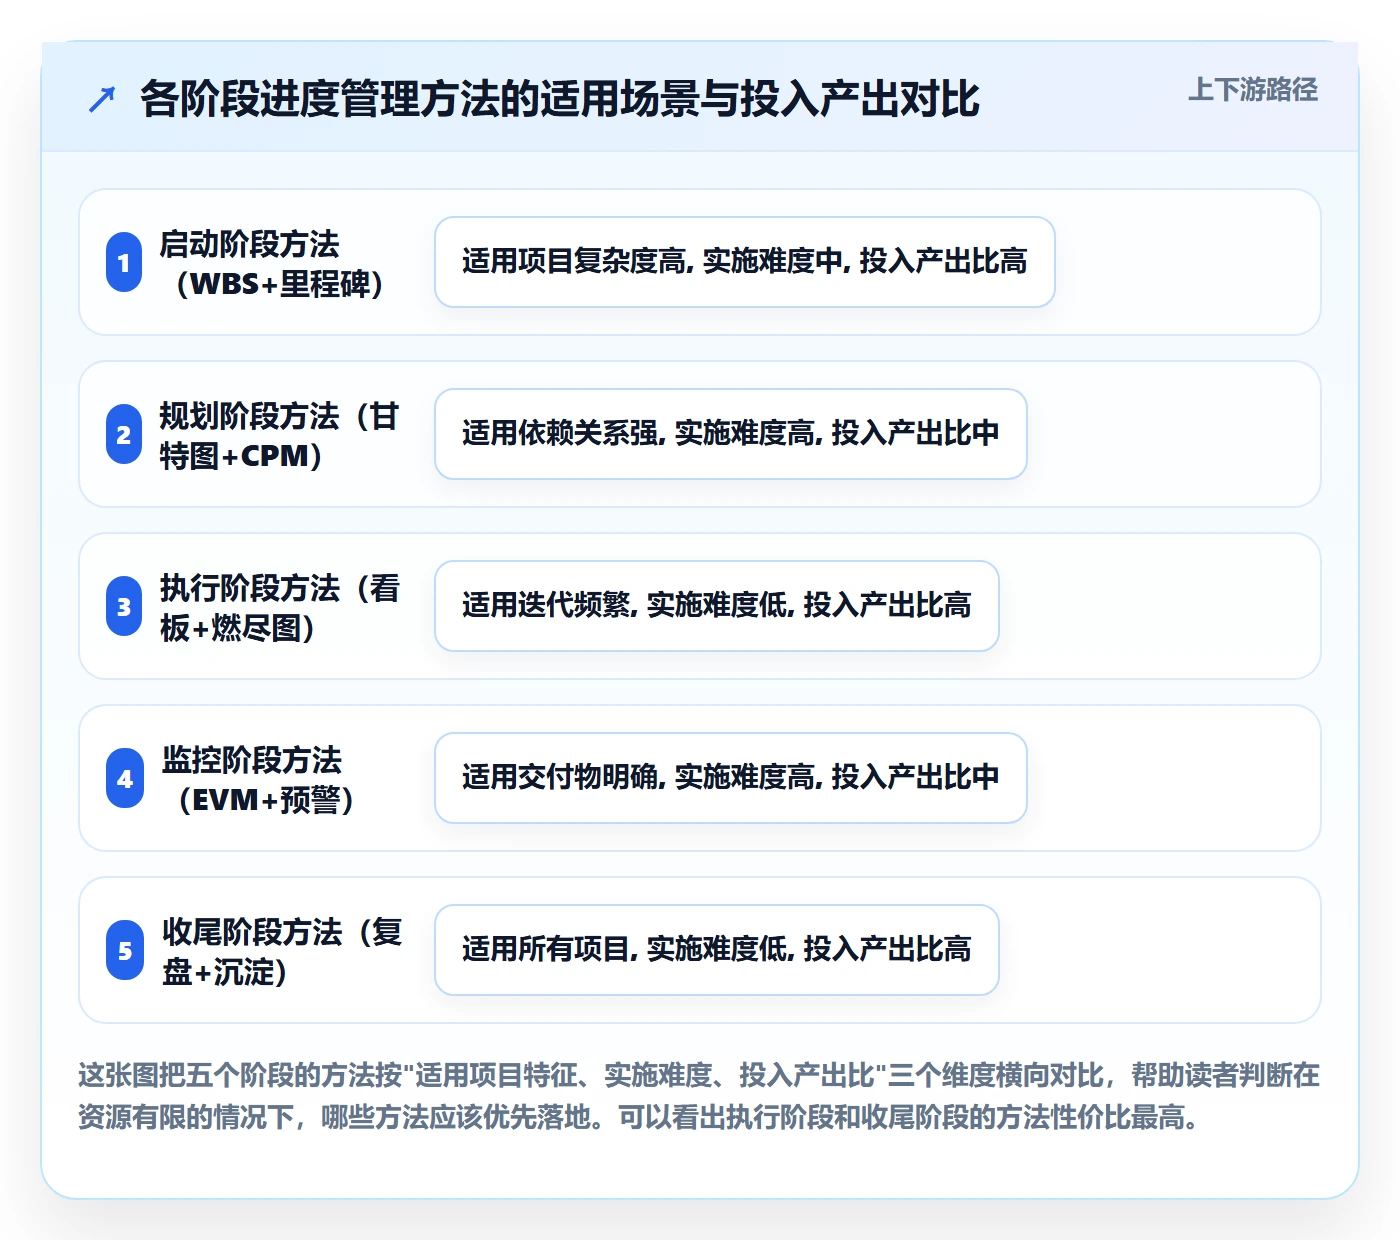Click the 收尾阶段方法（复盘+沉淀）label
The height and width of the screenshot is (1240, 1400).
[x=282, y=951]
